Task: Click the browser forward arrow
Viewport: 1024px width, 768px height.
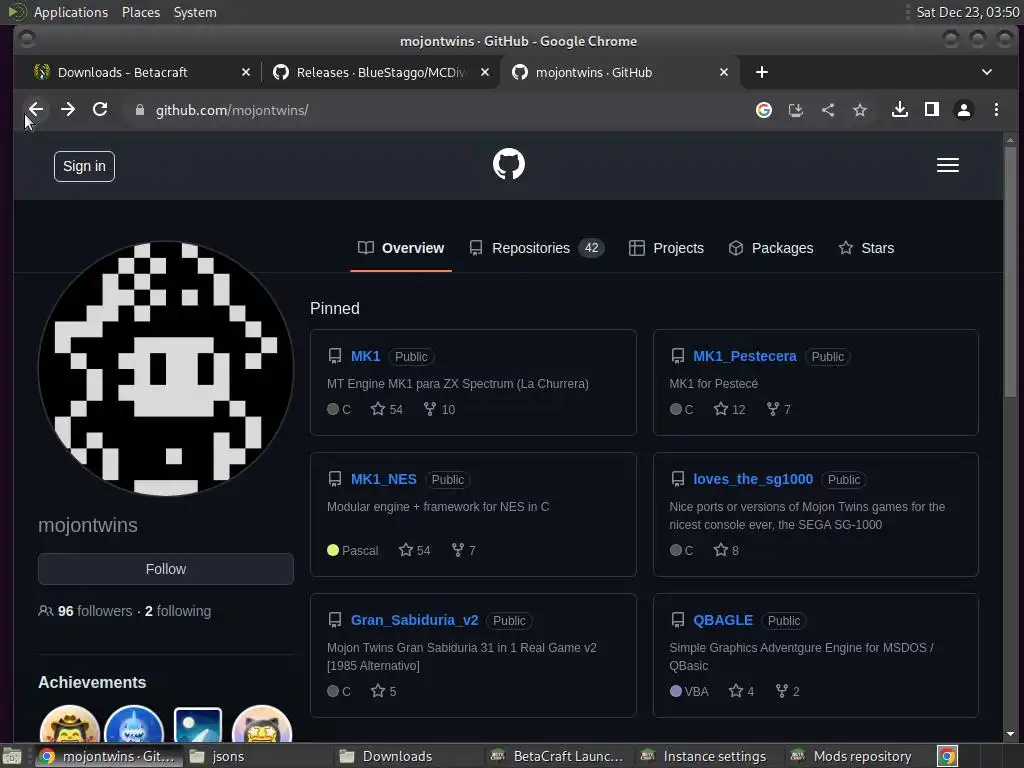Action: [x=68, y=110]
